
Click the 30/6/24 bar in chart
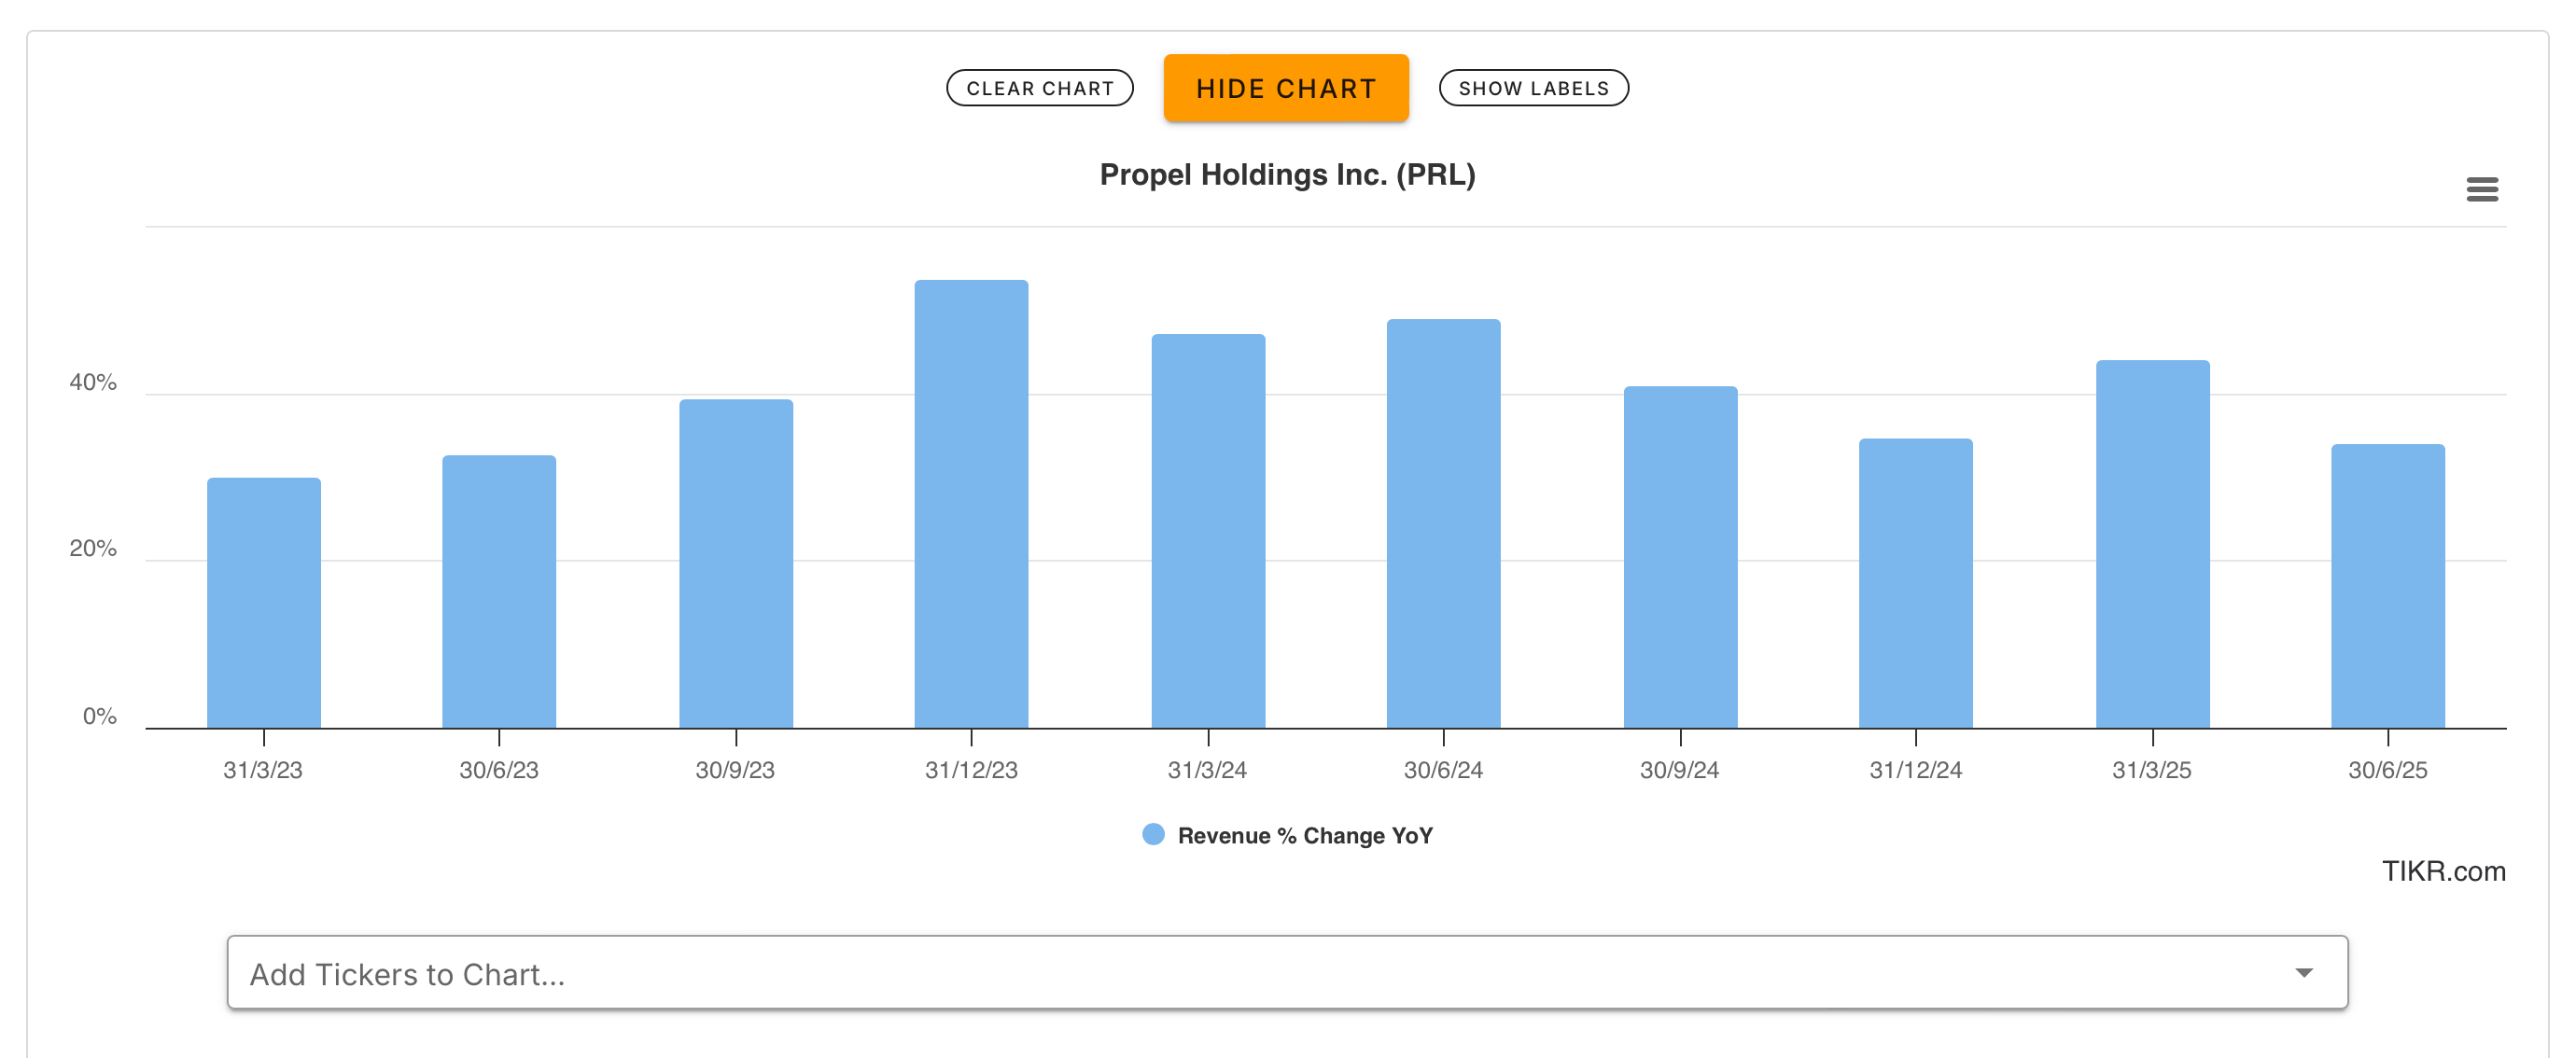1443,523
